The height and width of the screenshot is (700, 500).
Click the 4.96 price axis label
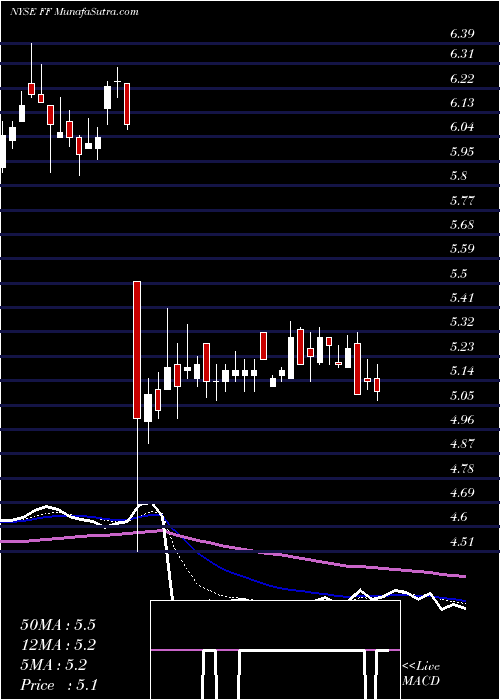(462, 419)
